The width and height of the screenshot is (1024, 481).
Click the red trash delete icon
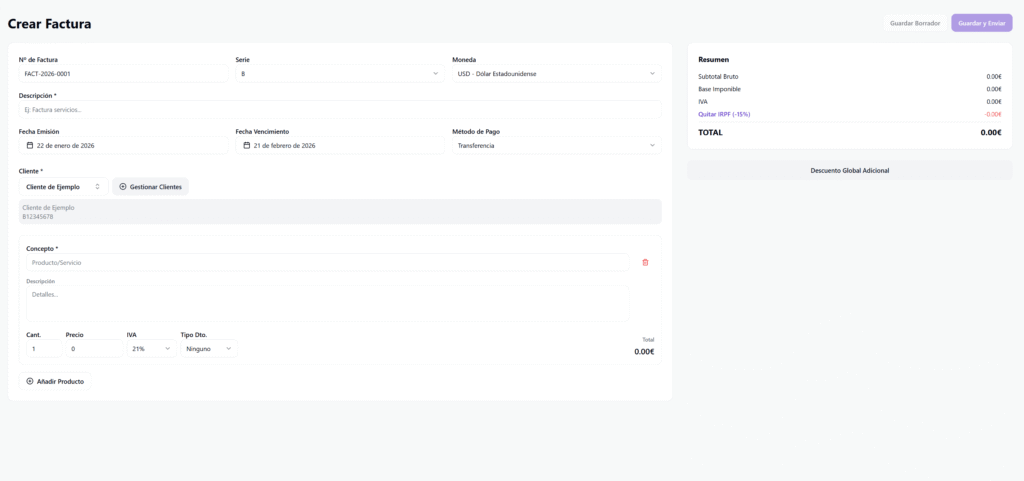point(645,262)
